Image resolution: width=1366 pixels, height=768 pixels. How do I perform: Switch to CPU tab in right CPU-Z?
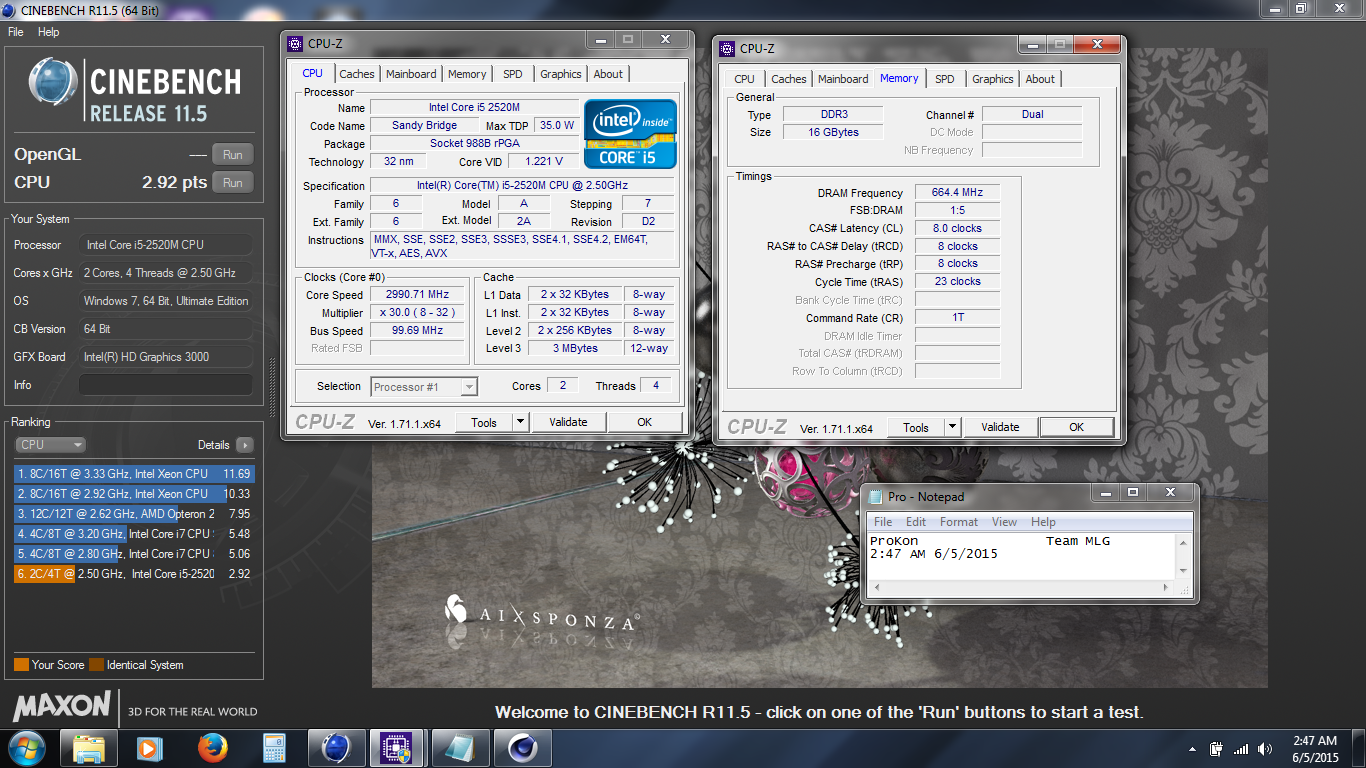[x=745, y=79]
